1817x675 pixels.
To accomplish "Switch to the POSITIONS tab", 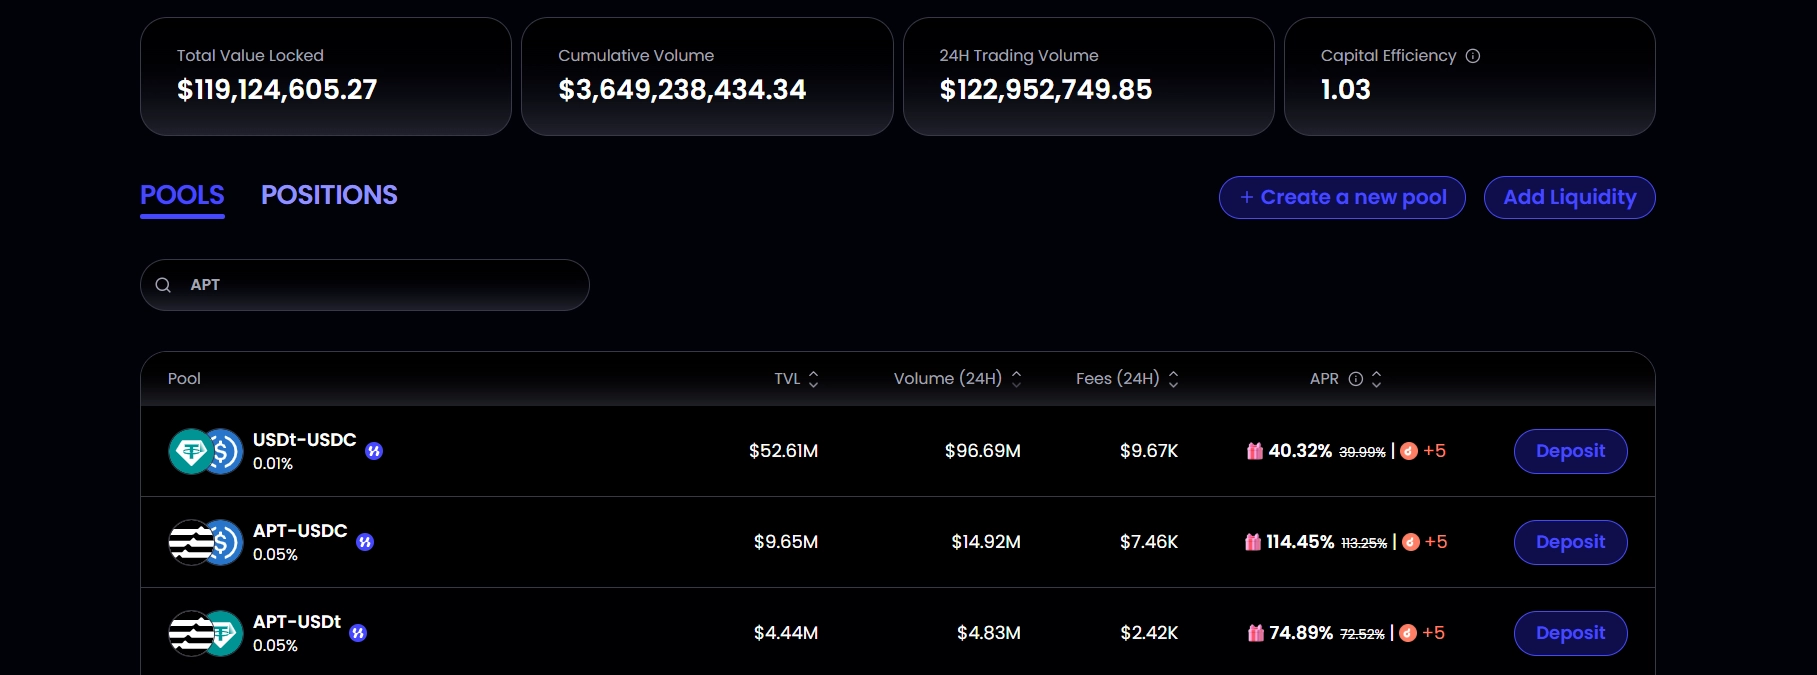I will [x=329, y=195].
